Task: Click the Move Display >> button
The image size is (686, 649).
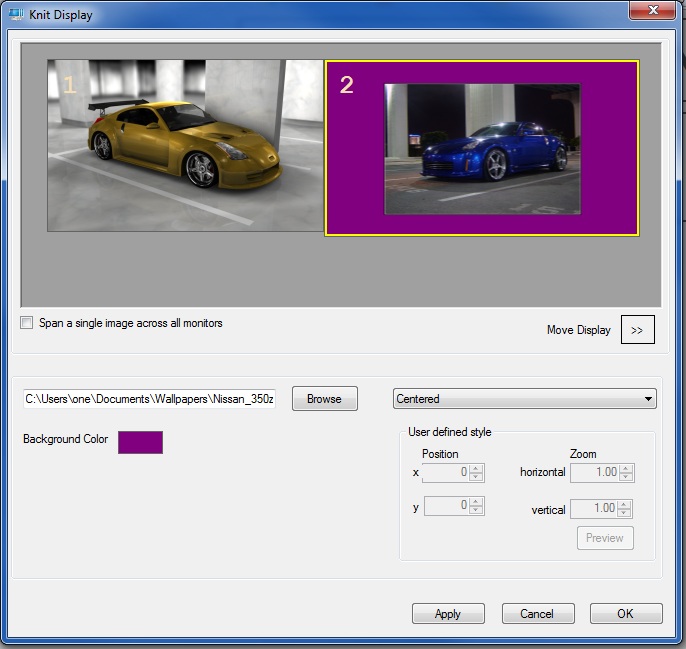Action: click(637, 330)
